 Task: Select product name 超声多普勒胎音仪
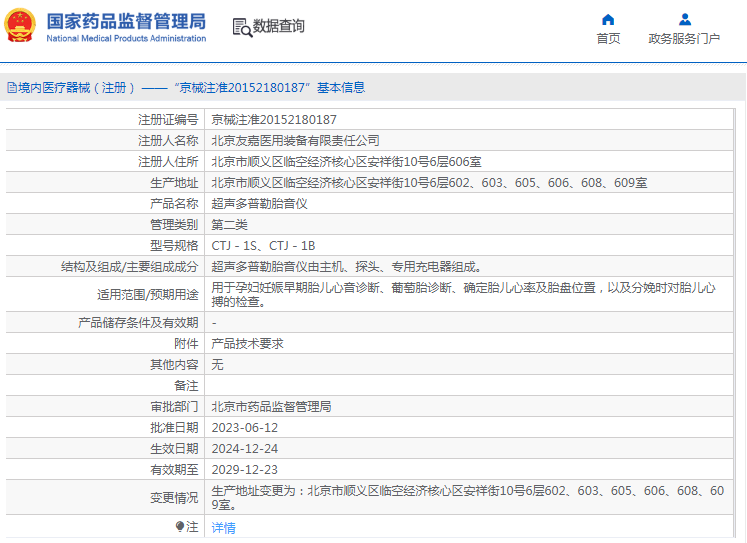tap(259, 203)
